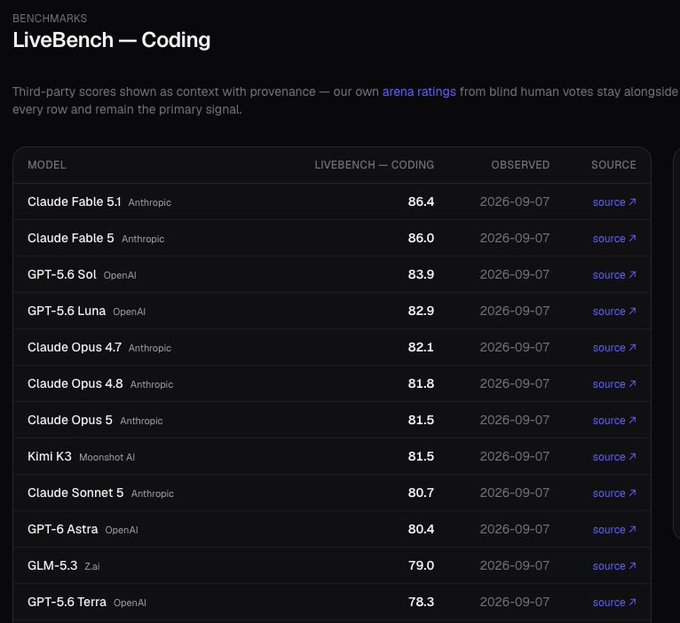Image resolution: width=680 pixels, height=623 pixels.
Task: Click Kimi K3's 81.5 score
Action: click(x=421, y=457)
